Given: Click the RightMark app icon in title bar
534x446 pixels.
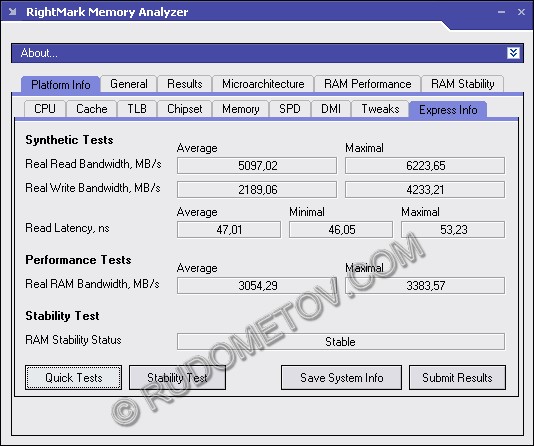Looking at the screenshot, I should [x=13, y=12].
